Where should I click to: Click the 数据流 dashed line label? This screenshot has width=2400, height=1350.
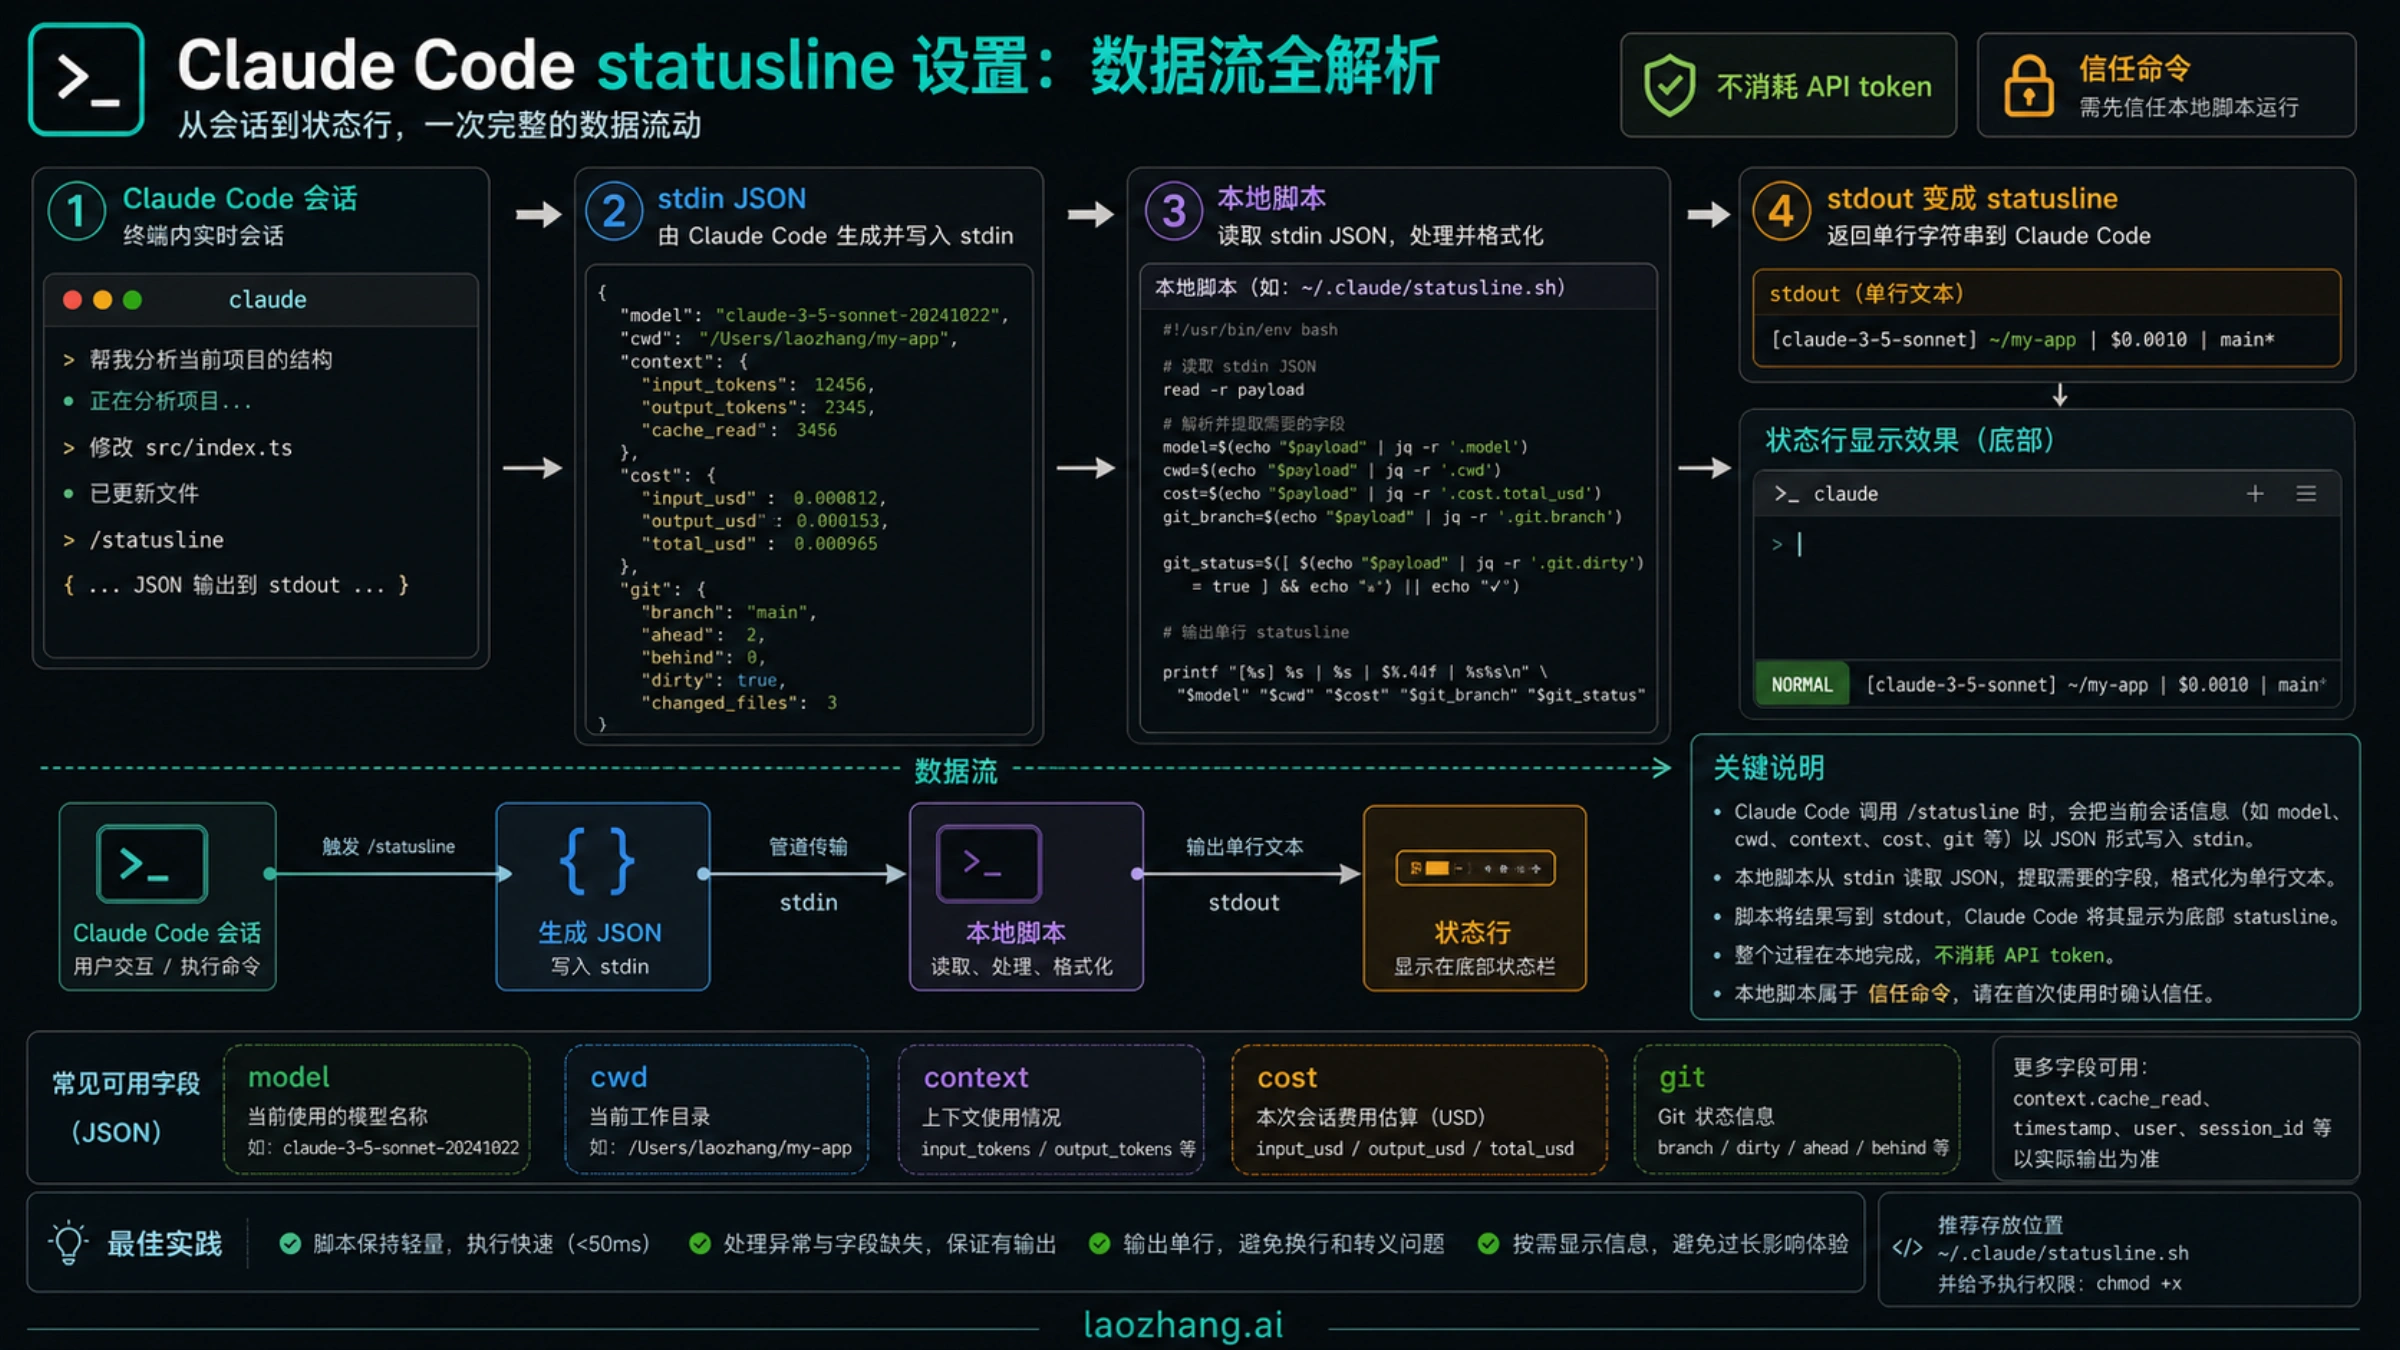[x=955, y=771]
